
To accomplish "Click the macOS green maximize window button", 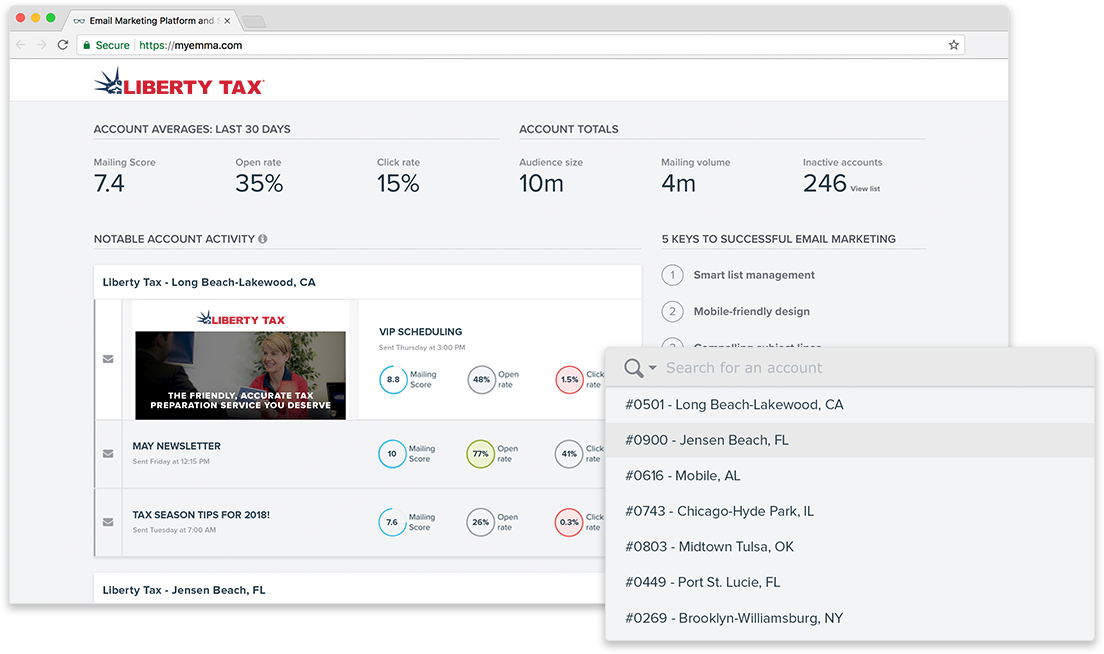I will pos(51,18).
